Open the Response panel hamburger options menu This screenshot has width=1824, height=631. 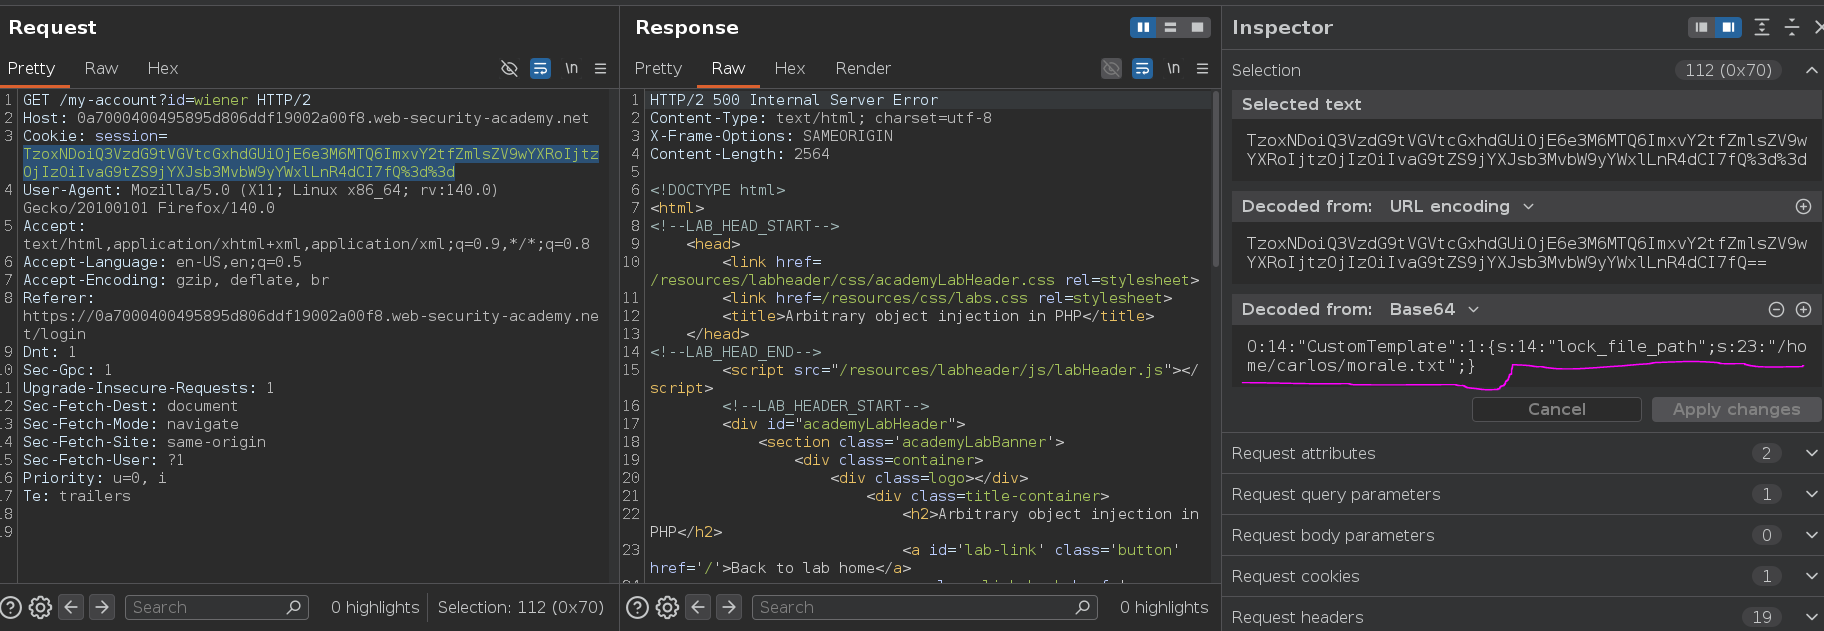point(1202,68)
